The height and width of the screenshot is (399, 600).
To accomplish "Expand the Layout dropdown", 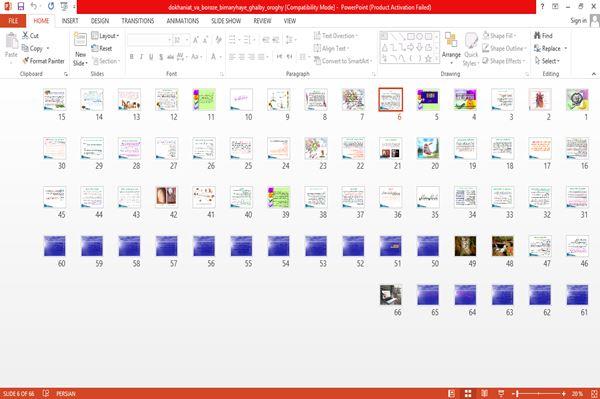I will coord(105,36).
